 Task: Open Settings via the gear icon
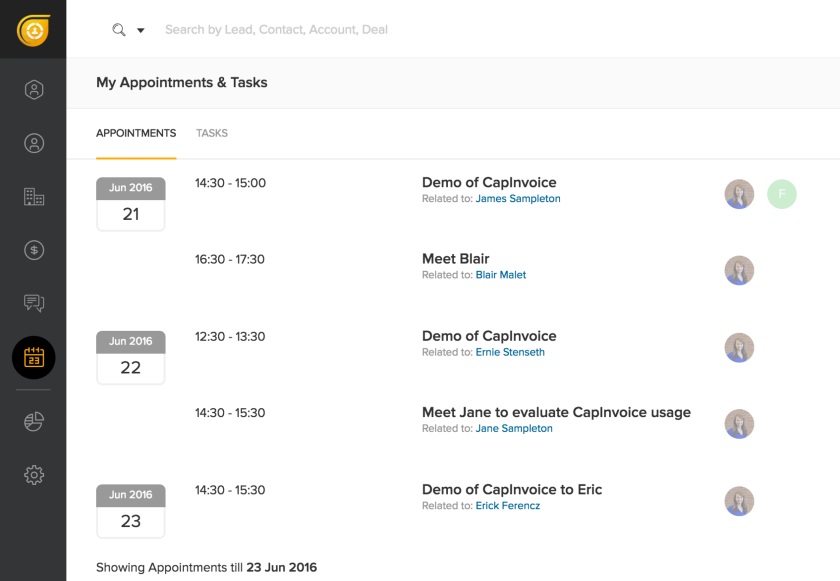point(34,474)
